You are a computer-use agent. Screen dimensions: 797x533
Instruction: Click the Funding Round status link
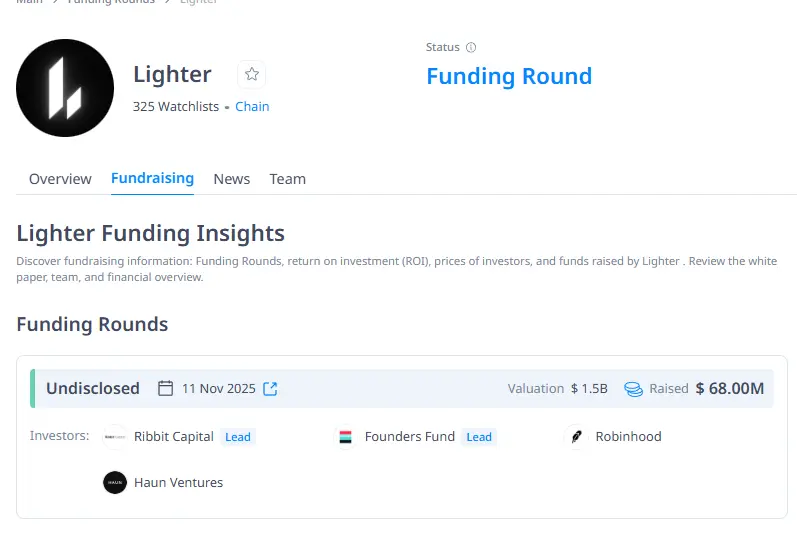[x=509, y=76]
